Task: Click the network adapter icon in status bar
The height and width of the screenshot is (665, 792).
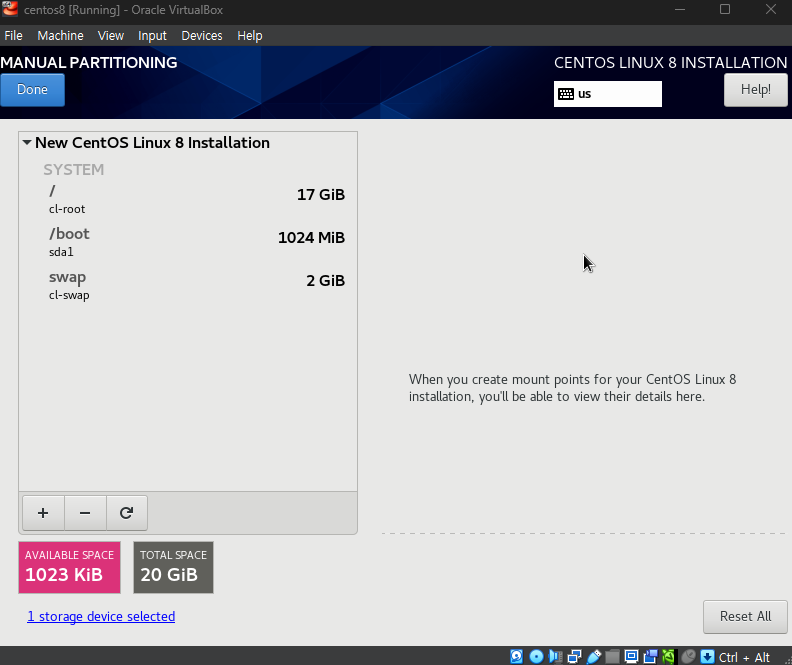Action: tap(574, 656)
